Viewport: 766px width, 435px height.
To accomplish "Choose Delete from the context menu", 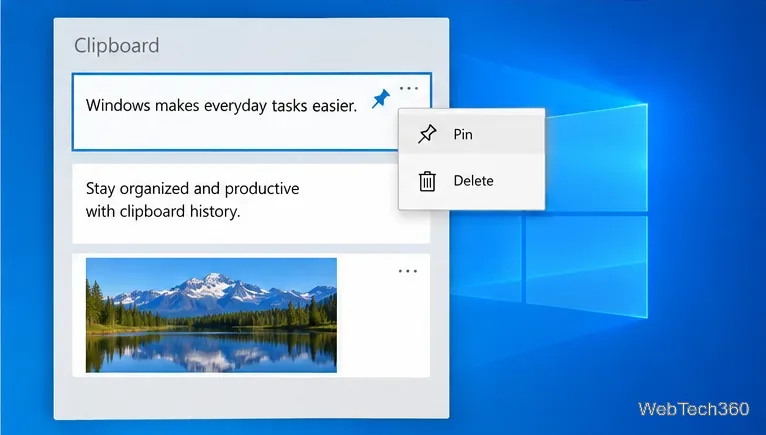I will tap(471, 181).
